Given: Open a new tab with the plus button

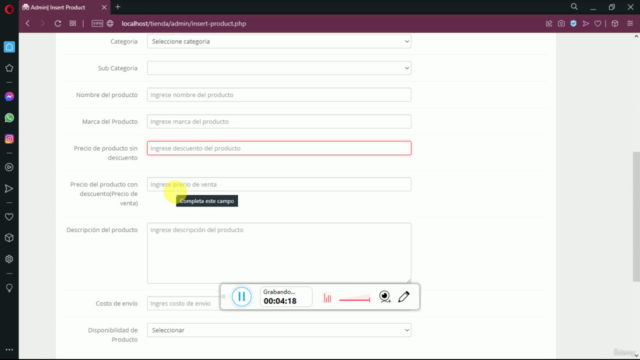Looking at the screenshot, I should point(118,7).
